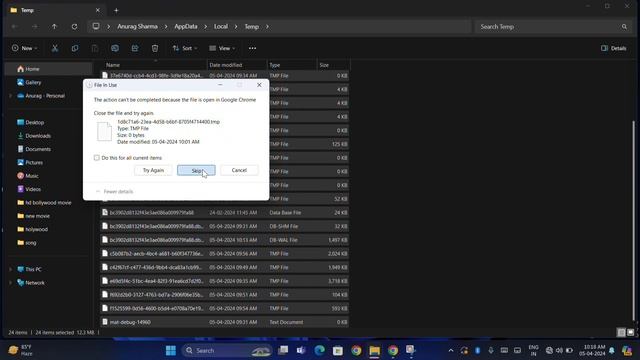Click the taskbar Search box
This screenshot has height=360, width=640.
(227, 350)
